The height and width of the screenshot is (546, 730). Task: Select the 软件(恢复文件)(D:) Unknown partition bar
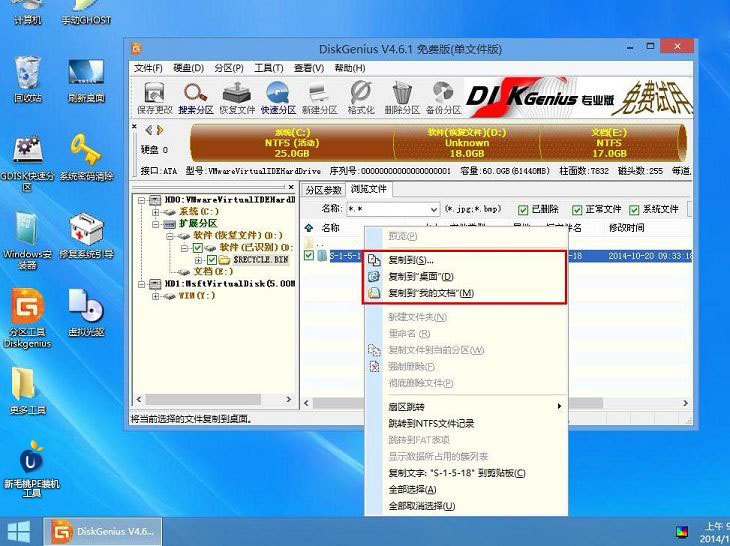tap(466, 143)
